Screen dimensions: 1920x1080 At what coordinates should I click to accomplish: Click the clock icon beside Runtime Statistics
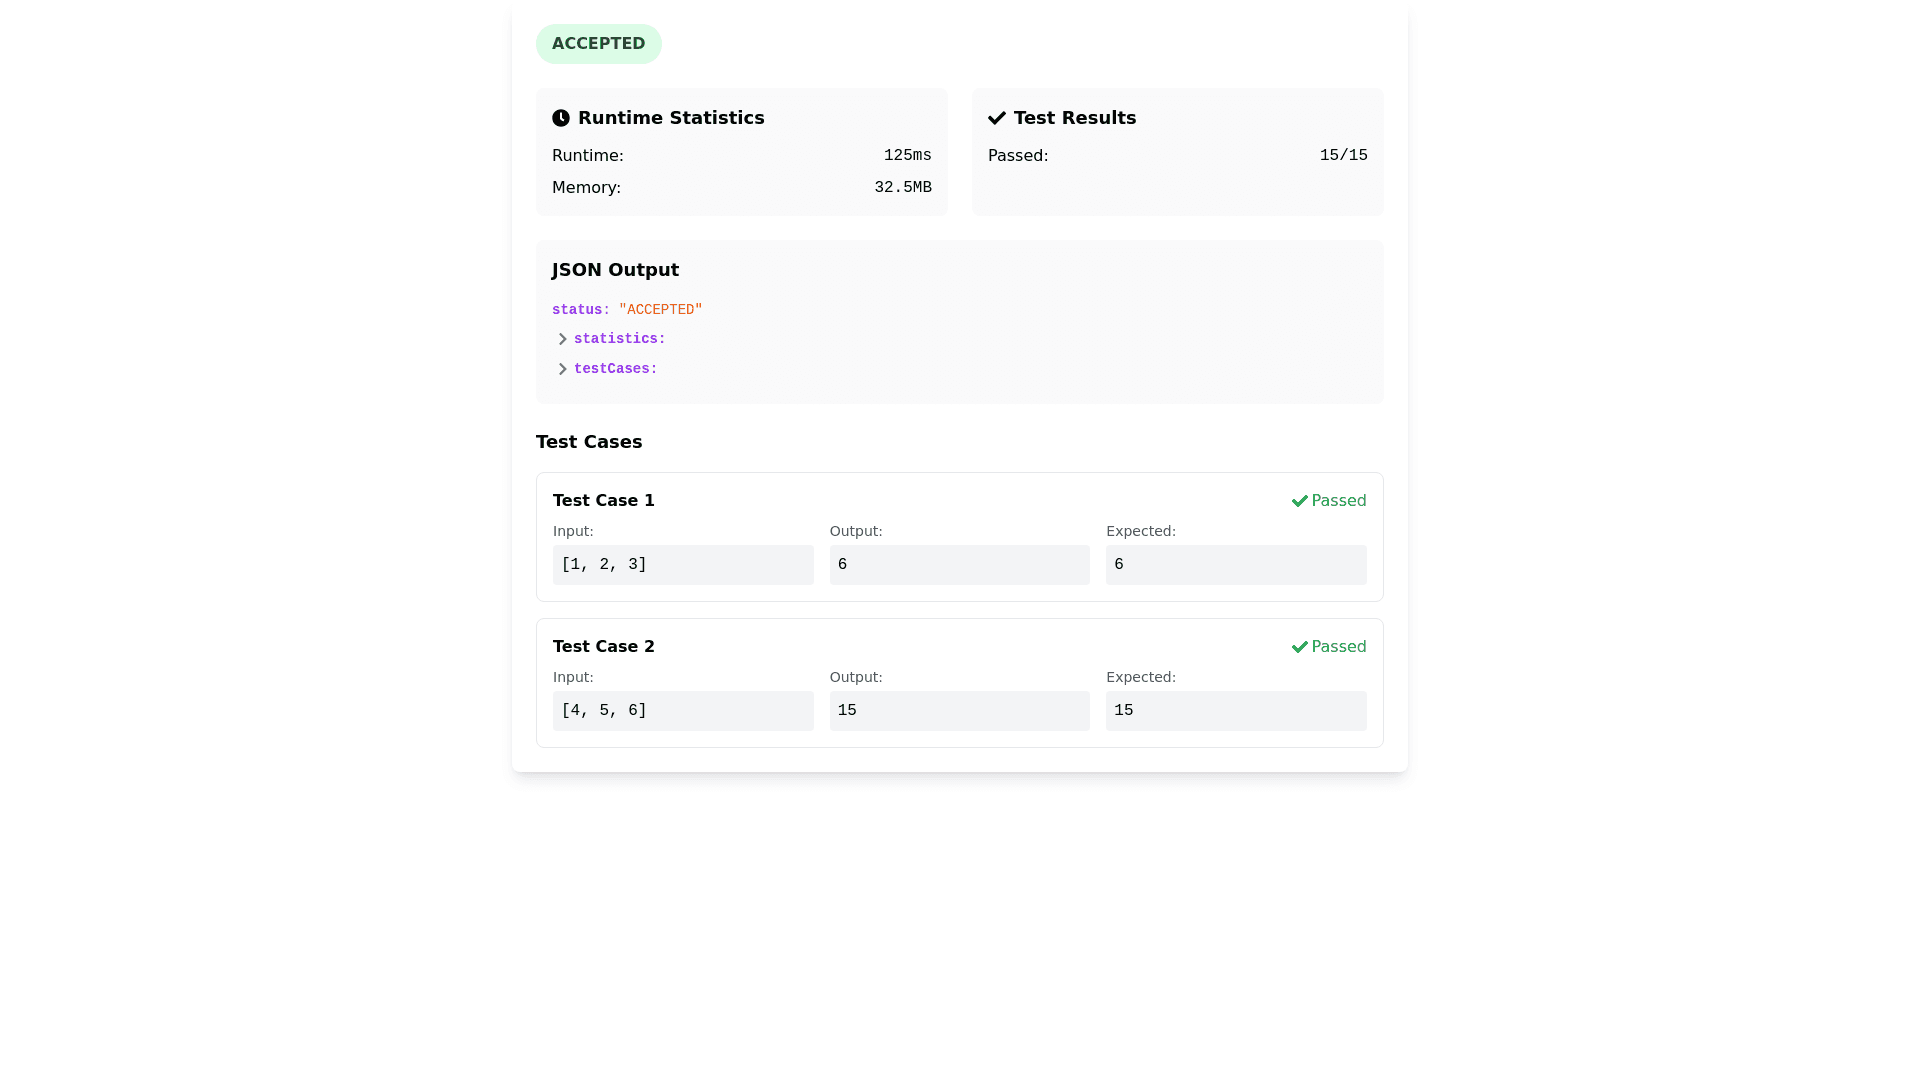561,118
